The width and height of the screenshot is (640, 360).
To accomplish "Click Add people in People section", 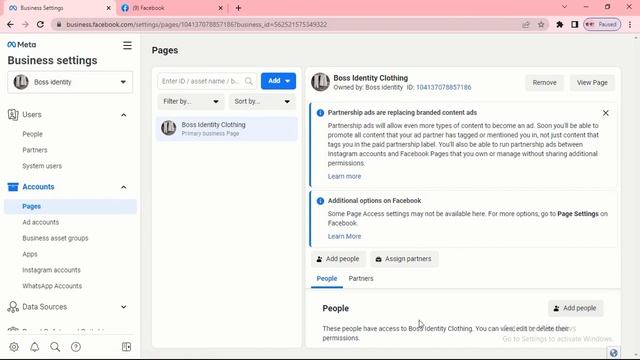I will click(x=576, y=308).
